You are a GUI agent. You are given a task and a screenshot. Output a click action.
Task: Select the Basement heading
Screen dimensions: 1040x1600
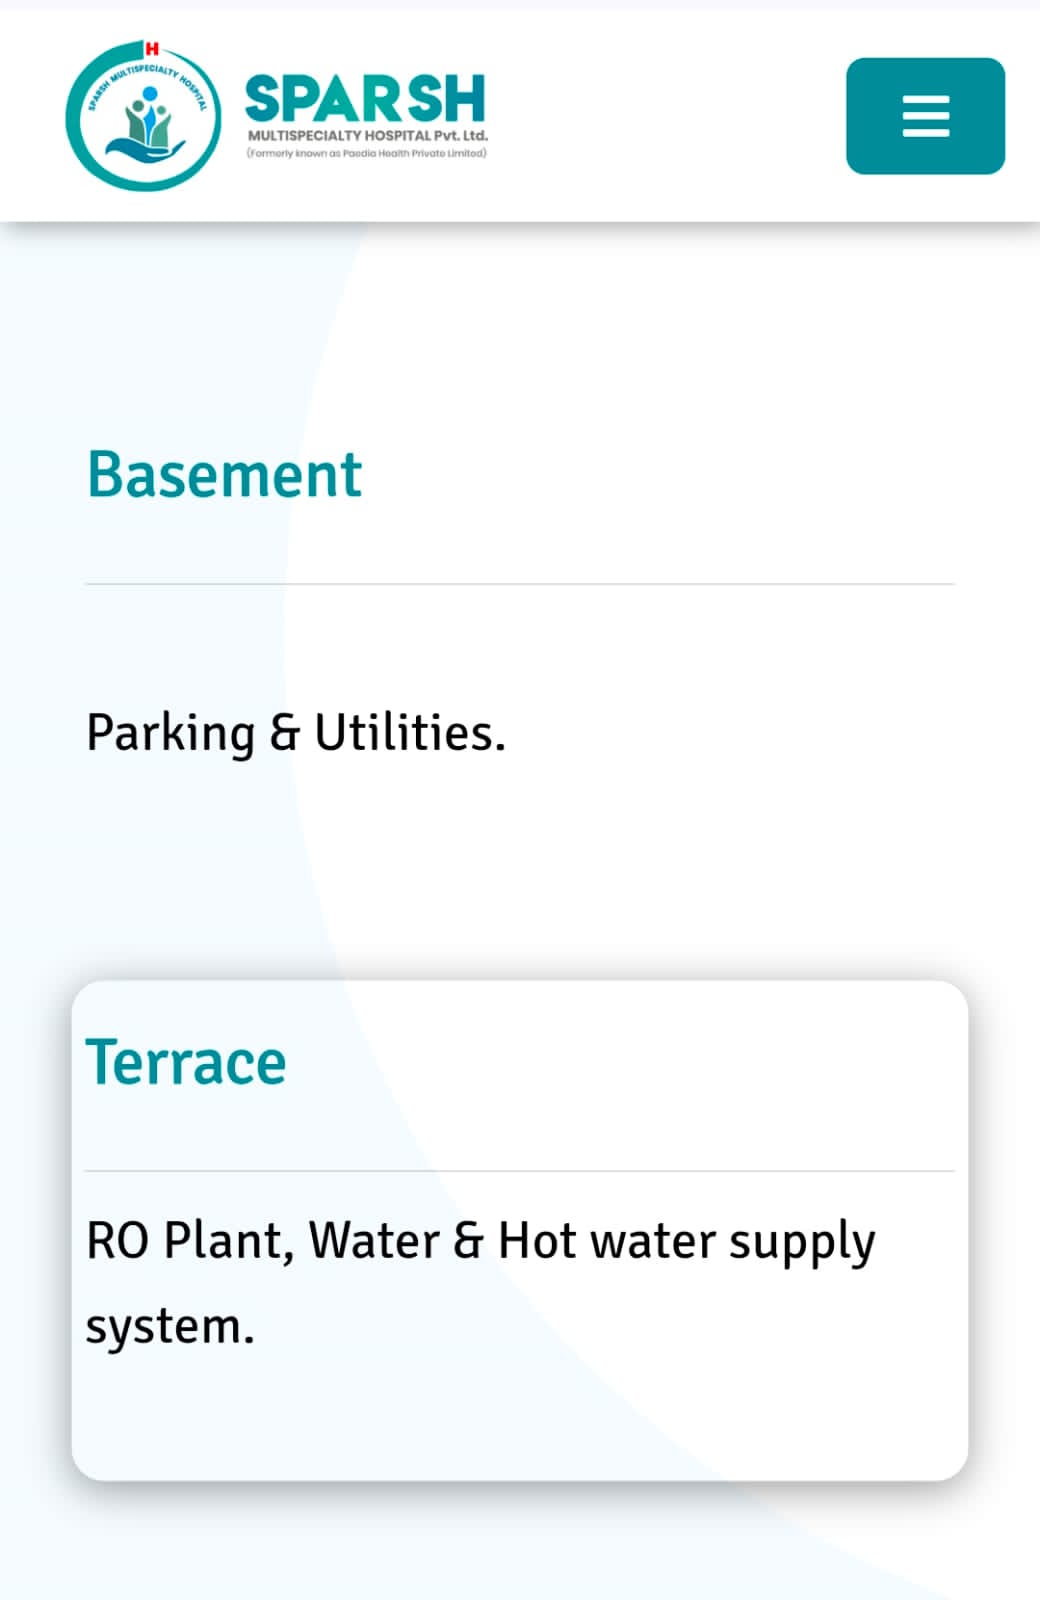(x=224, y=474)
